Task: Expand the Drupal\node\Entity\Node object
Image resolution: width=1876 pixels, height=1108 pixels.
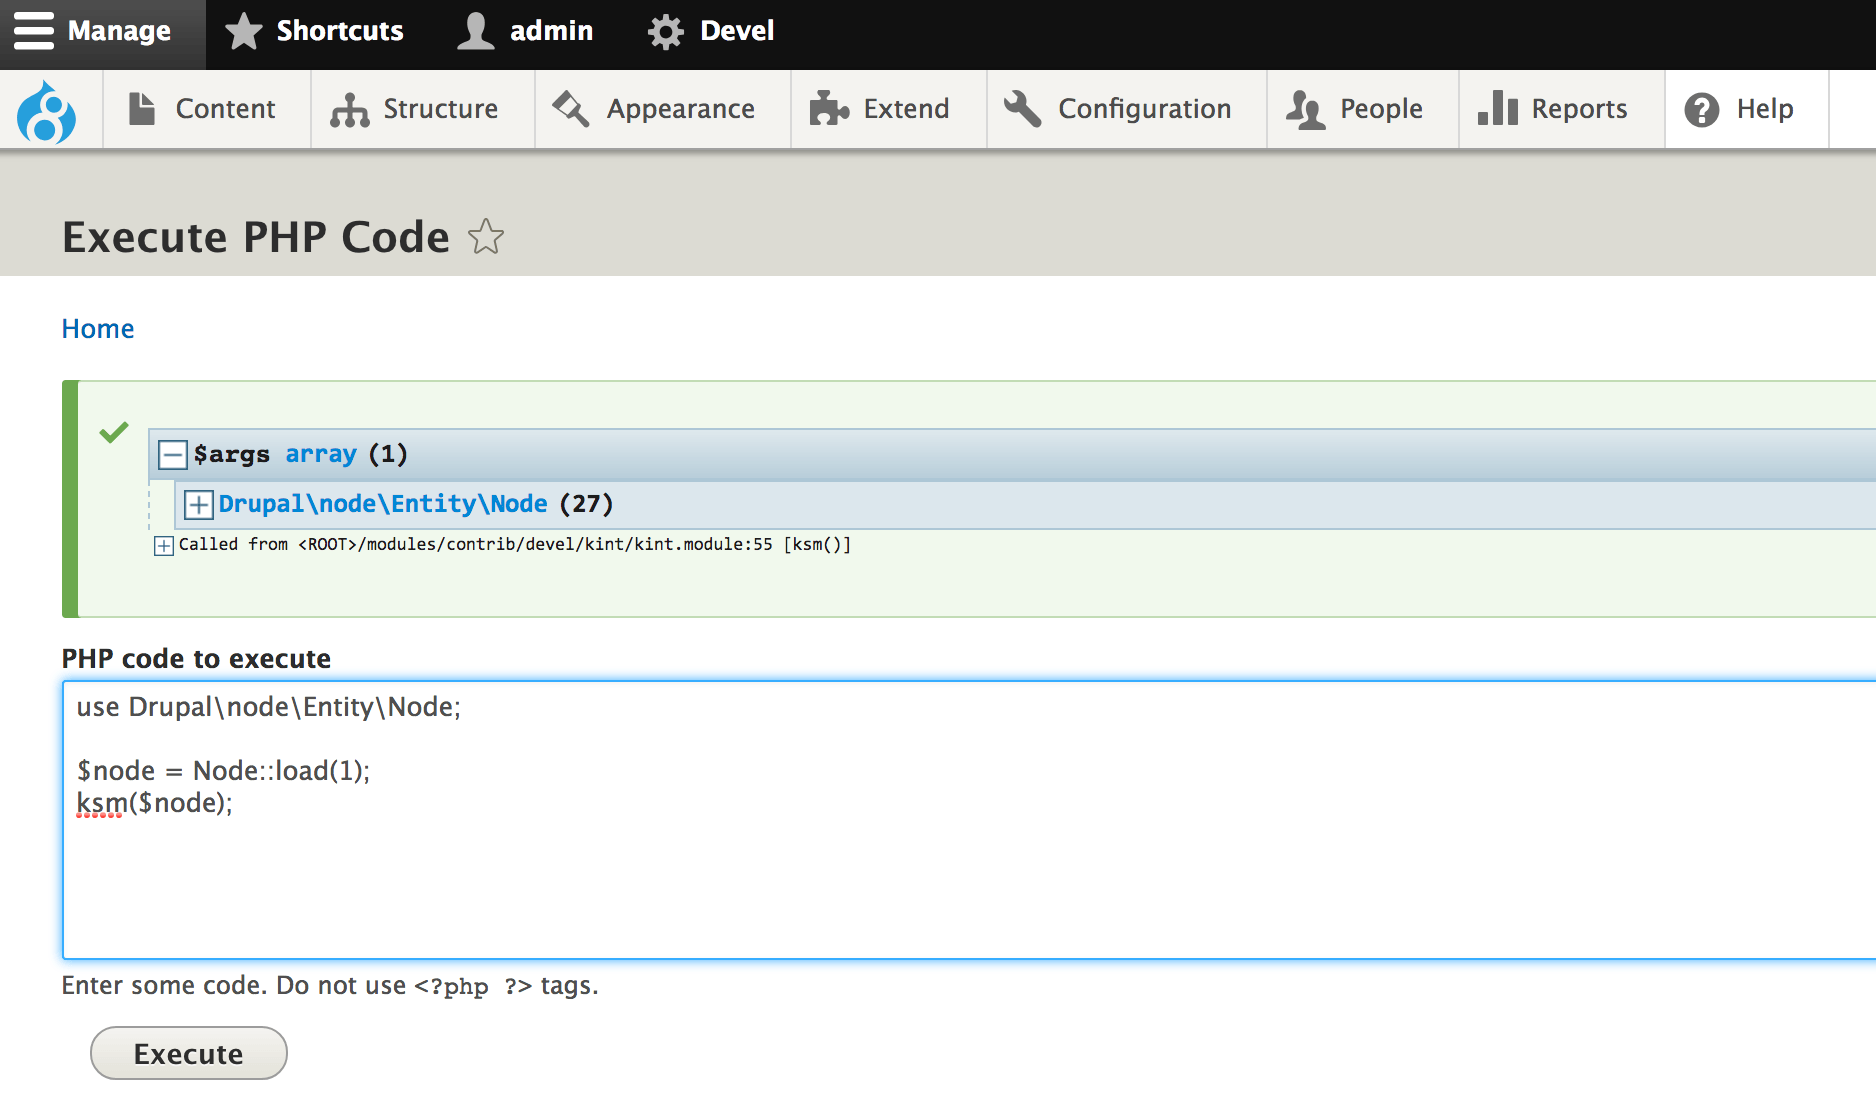Action: pyautogui.click(x=198, y=505)
